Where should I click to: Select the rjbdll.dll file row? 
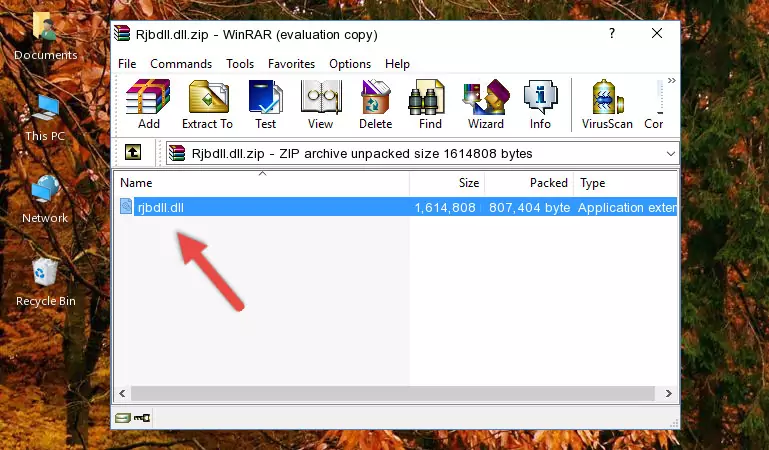click(x=396, y=207)
